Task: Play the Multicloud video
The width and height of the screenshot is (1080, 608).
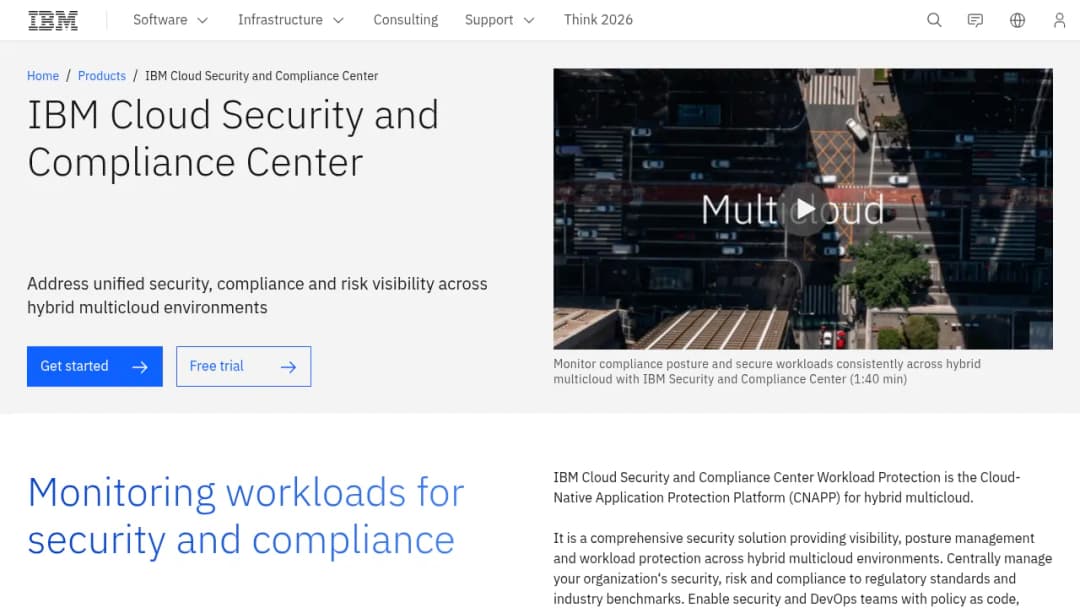Action: (803, 209)
